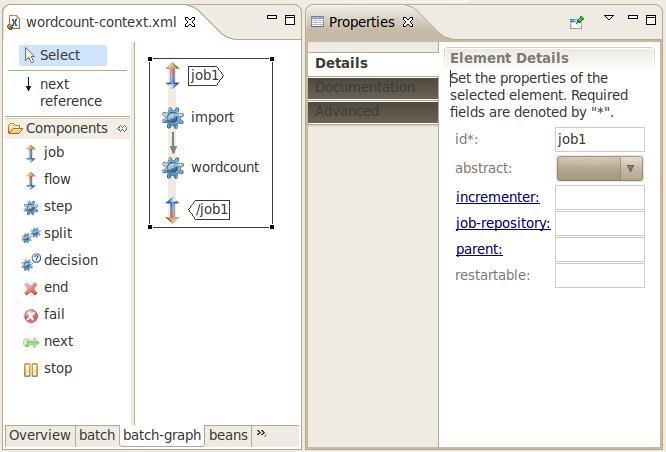Click the id input field
This screenshot has height=452, width=666.
(x=599, y=140)
